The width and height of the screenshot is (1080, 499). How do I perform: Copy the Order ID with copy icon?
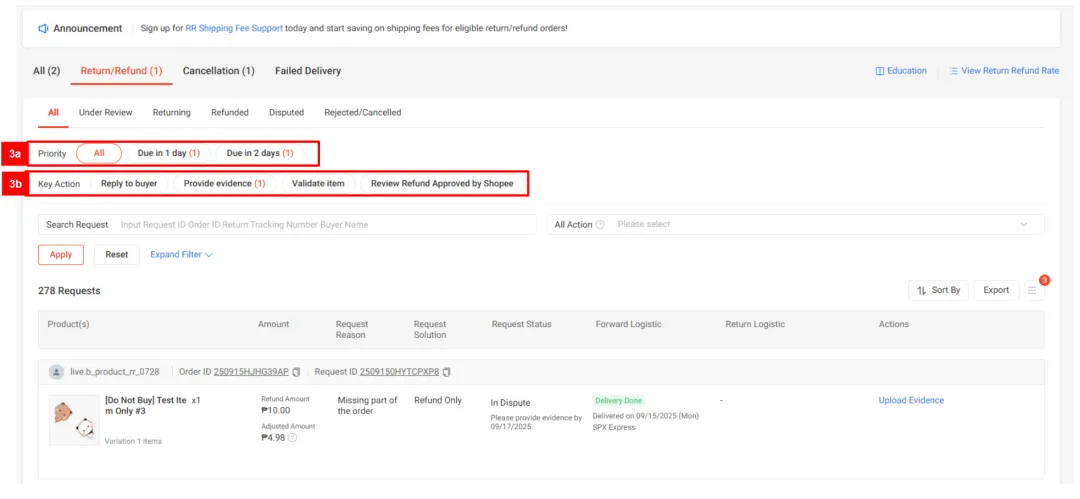pos(297,372)
